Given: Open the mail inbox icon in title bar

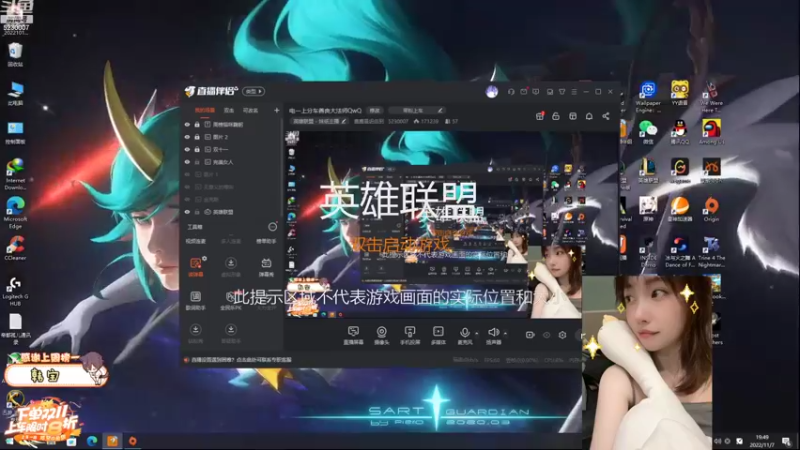Looking at the screenshot, I should [524, 92].
